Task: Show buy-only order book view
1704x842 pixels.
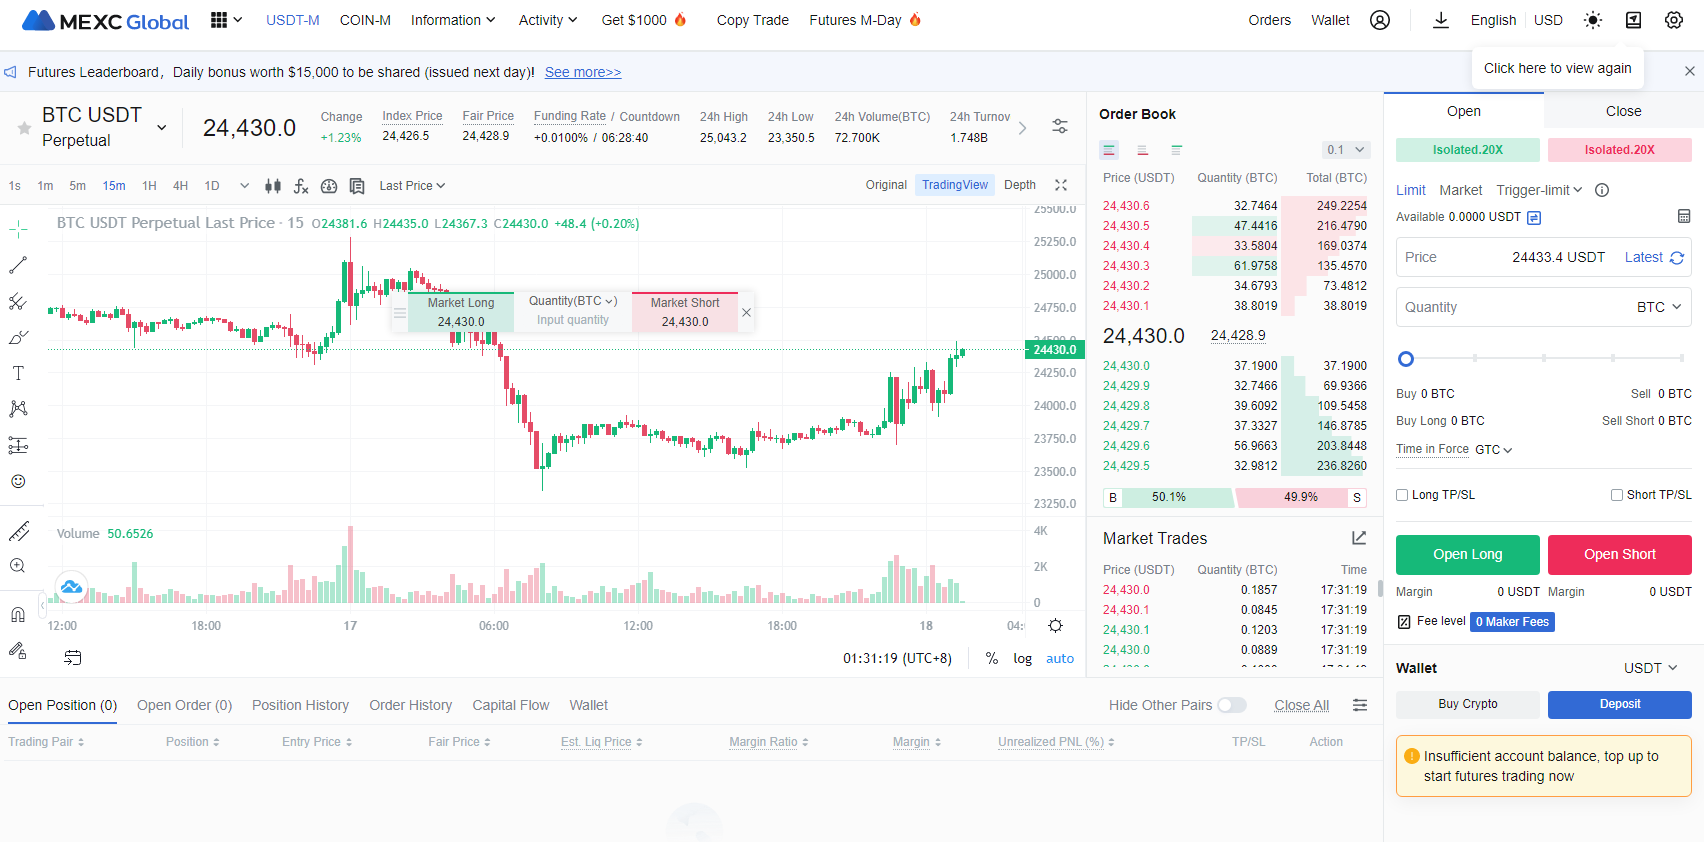Action: 1176,150
